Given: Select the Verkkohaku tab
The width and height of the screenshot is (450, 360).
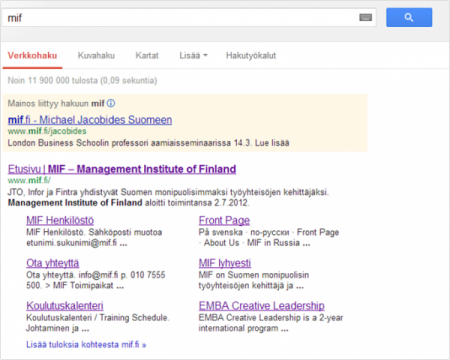Looking at the screenshot, I should coord(32,55).
